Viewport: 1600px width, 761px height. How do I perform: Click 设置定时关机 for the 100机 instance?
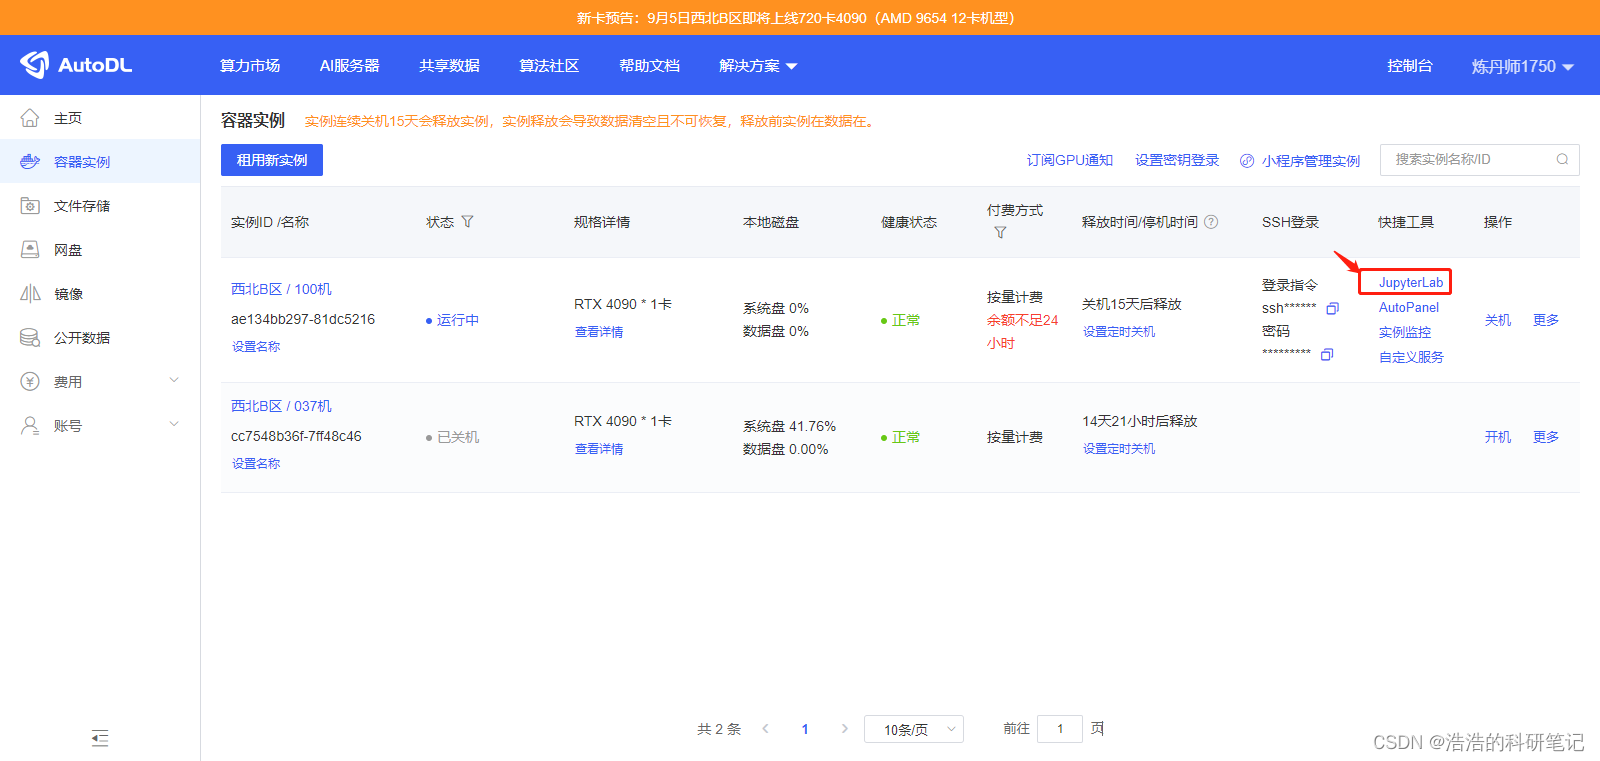(x=1119, y=332)
